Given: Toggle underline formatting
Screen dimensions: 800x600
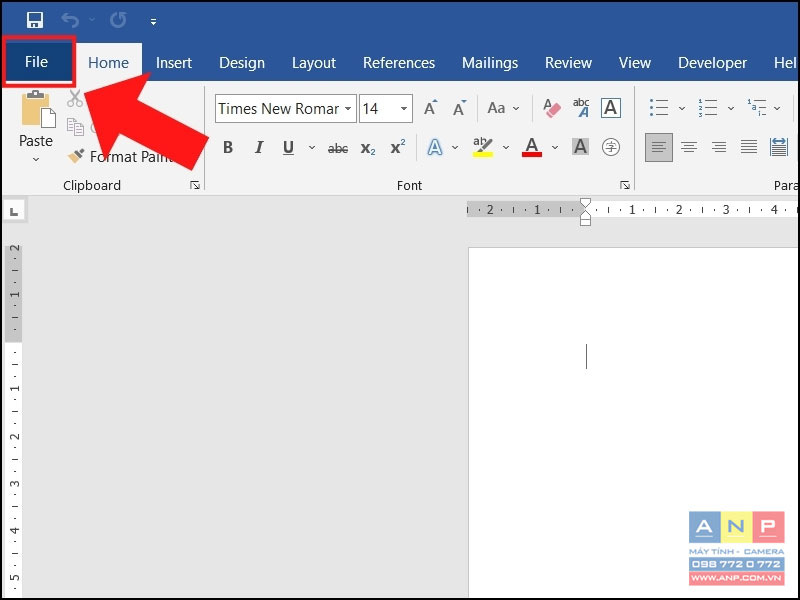Looking at the screenshot, I should [x=288, y=147].
